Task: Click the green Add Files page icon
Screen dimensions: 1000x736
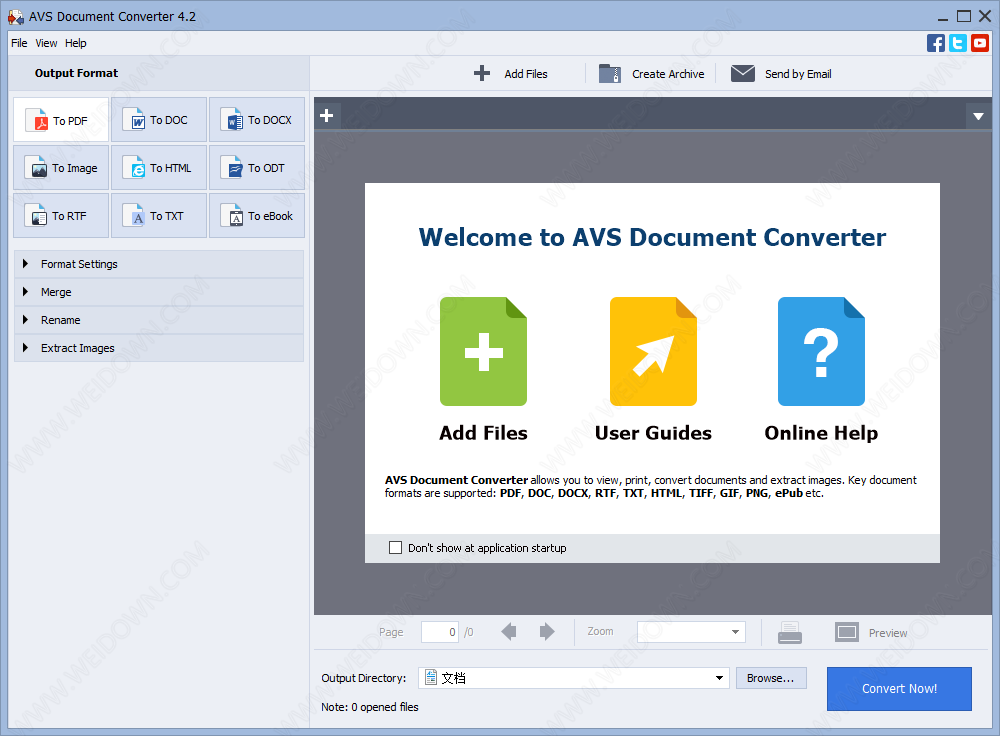Action: tap(483, 351)
